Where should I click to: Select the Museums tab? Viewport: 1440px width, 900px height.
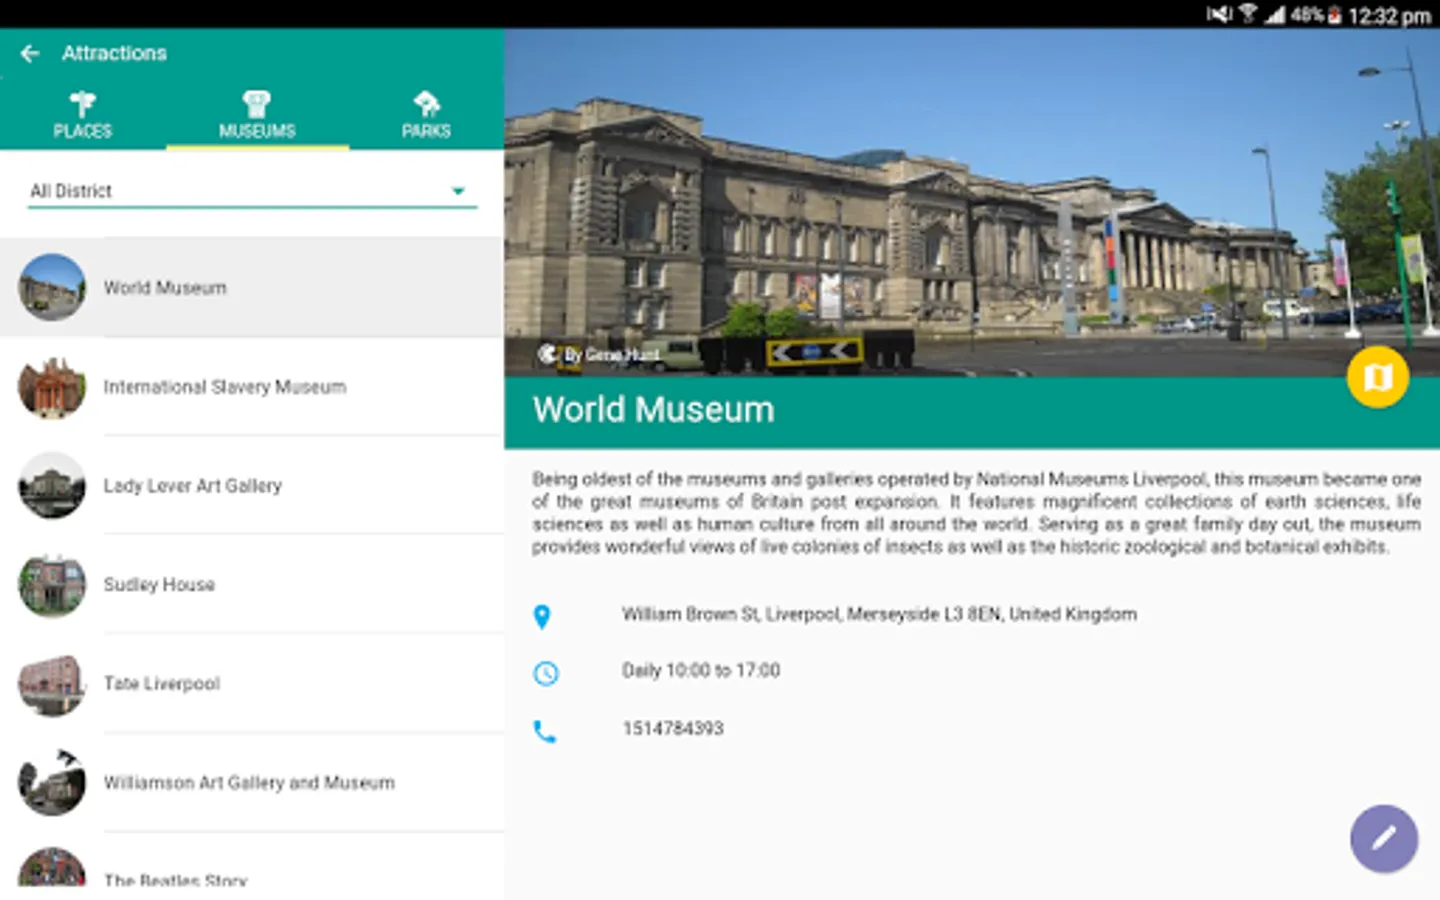point(257,114)
